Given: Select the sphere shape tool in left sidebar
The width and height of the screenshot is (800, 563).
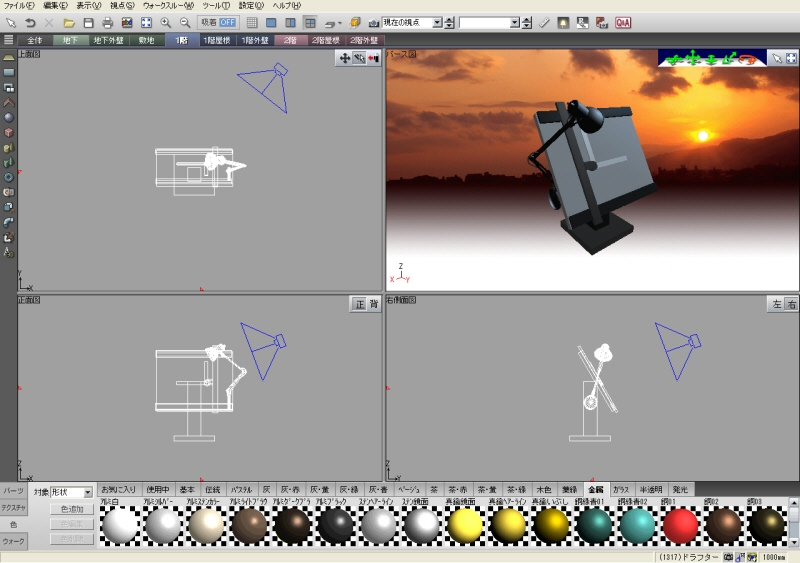Looking at the screenshot, I should [8, 117].
